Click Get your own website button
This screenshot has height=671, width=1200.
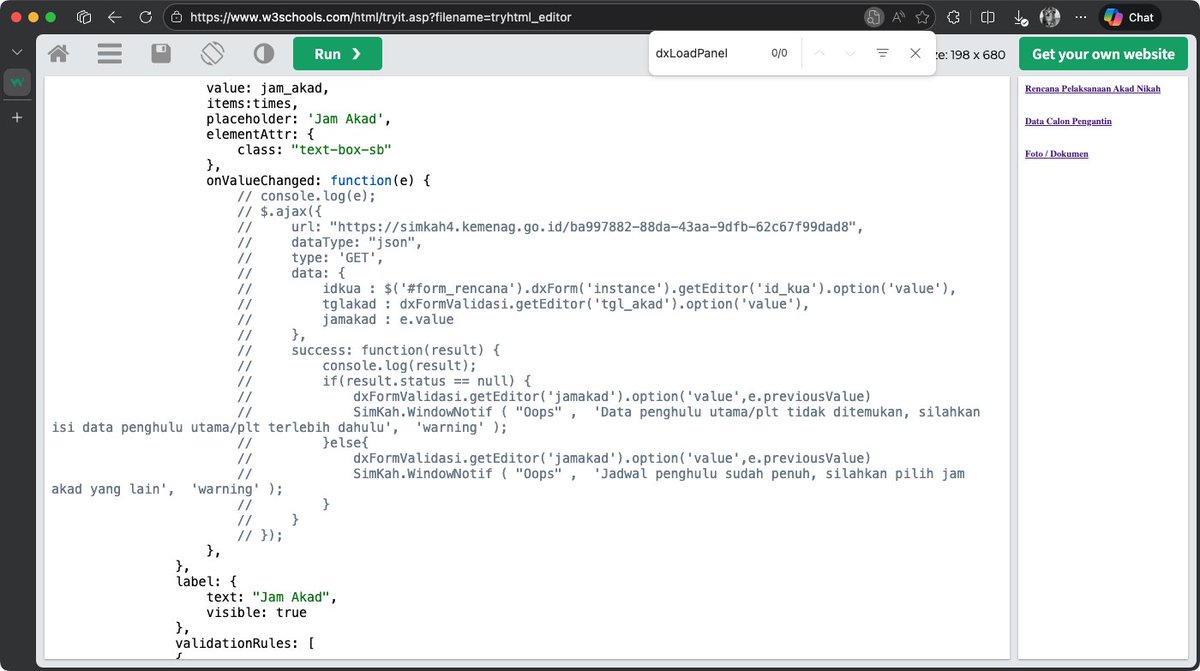point(1103,54)
